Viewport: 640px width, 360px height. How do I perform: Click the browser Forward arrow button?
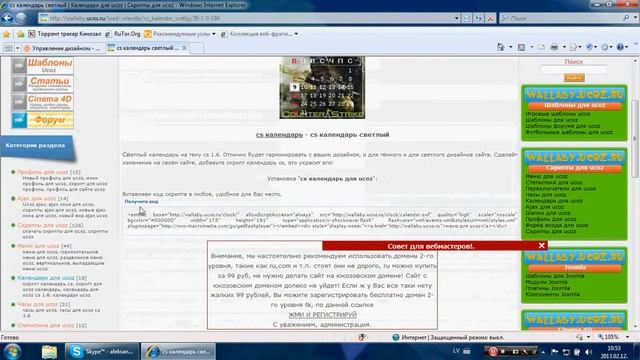21,18
